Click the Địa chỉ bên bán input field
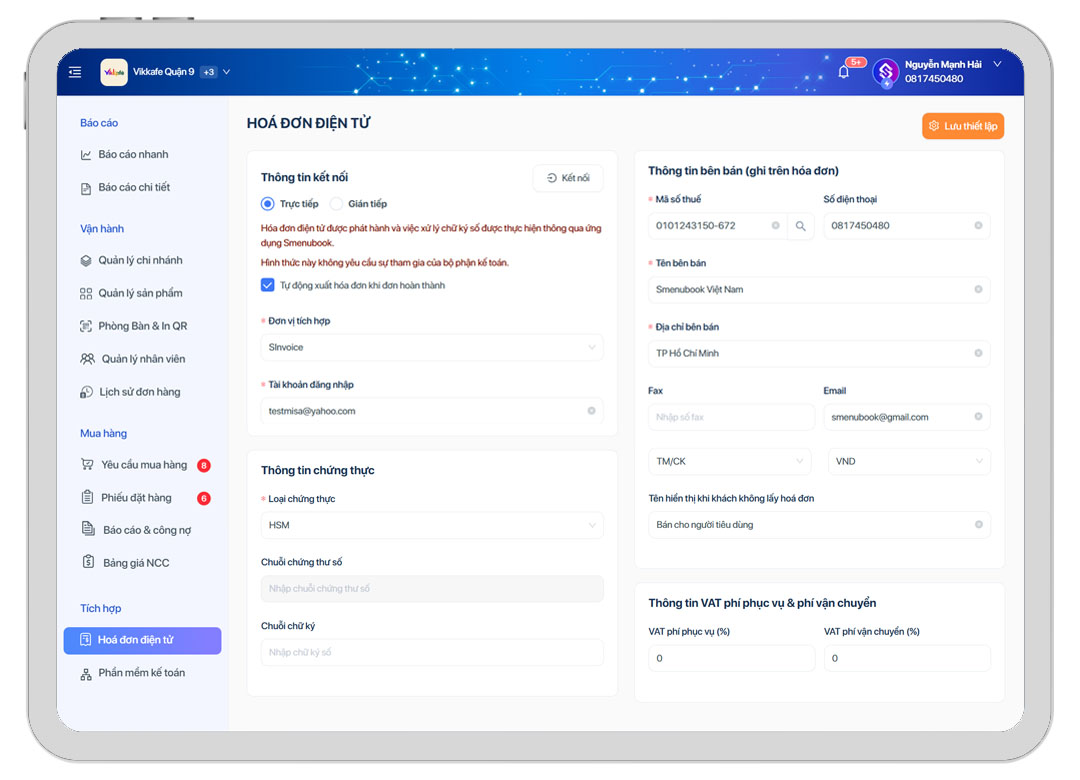The width and height of the screenshot is (1080, 780). (819, 353)
